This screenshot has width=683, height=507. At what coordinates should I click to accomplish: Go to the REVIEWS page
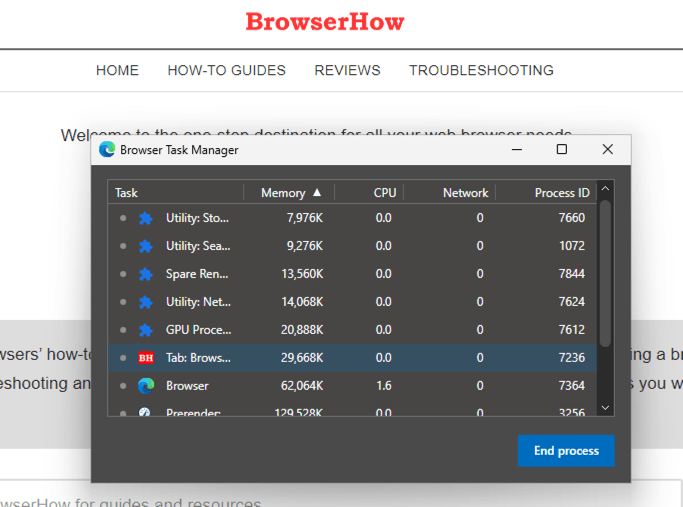347,71
